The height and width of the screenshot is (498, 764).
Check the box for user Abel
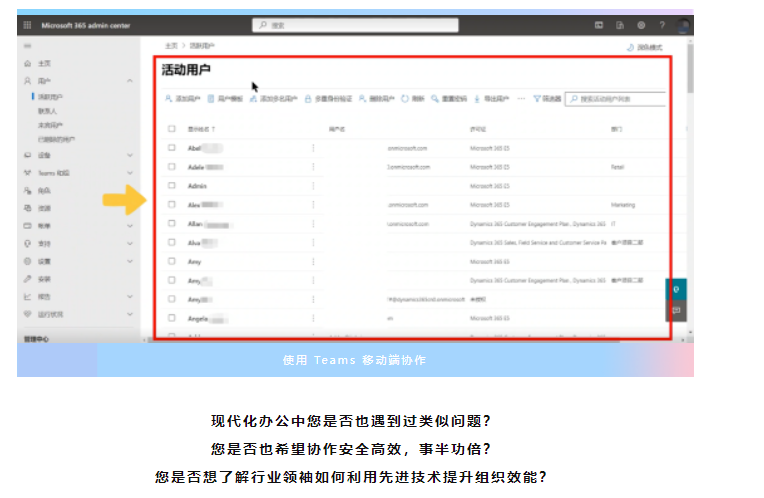pos(172,148)
